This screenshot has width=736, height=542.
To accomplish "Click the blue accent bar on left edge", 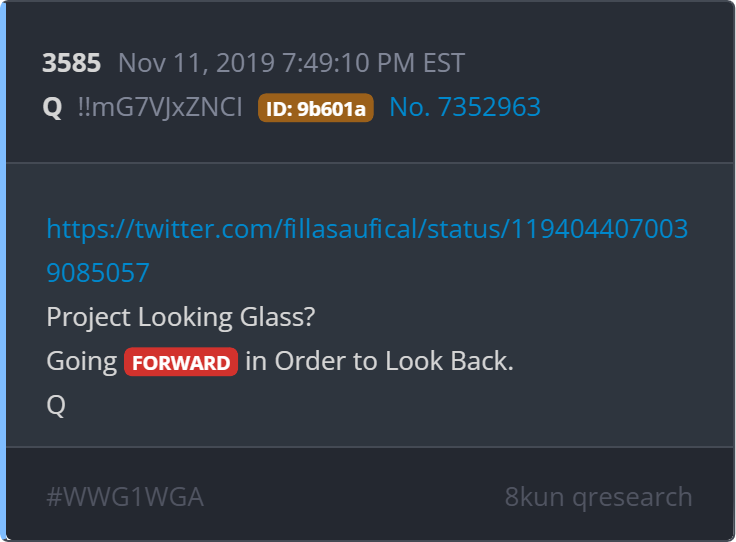I will 3,271.
